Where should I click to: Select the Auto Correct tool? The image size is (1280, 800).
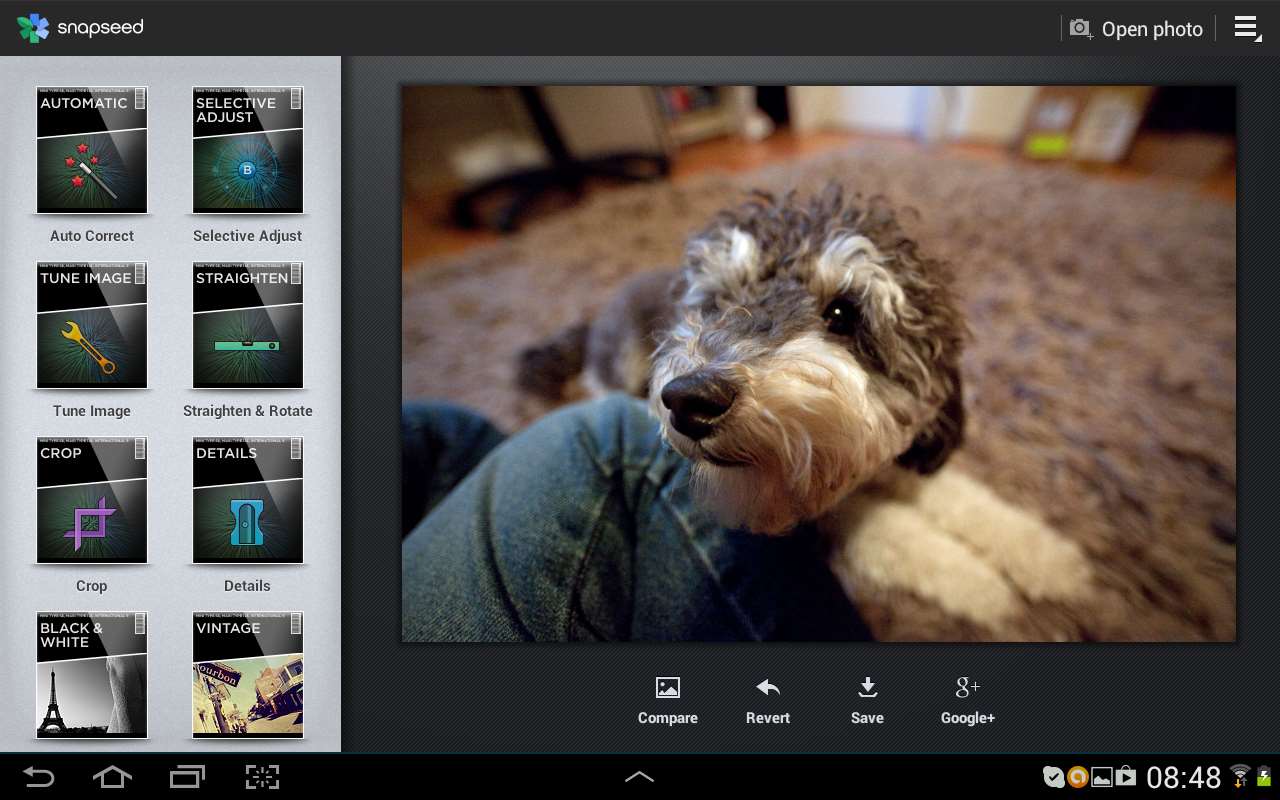91,150
